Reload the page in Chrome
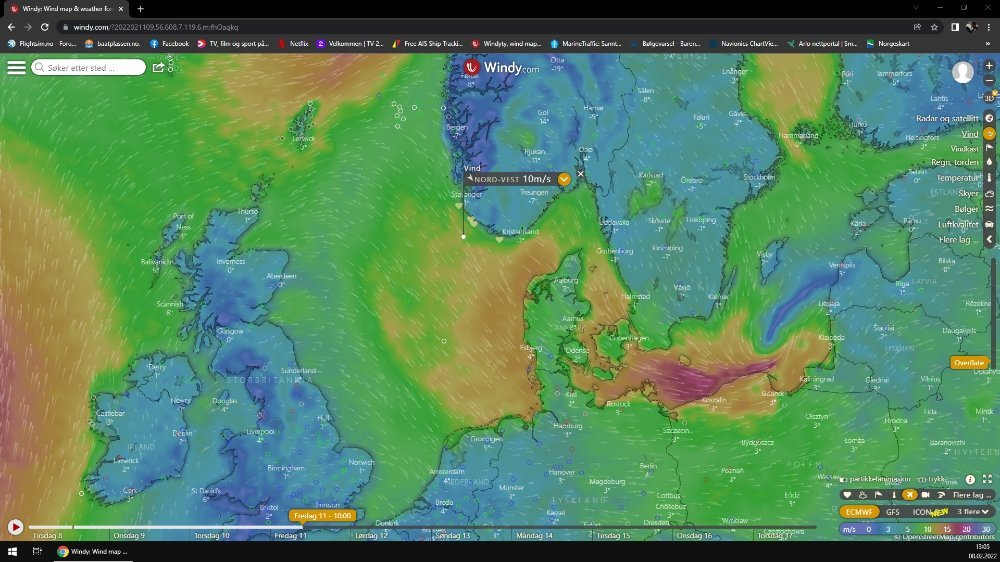This screenshot has height=562, width=1000. (45, 27)
